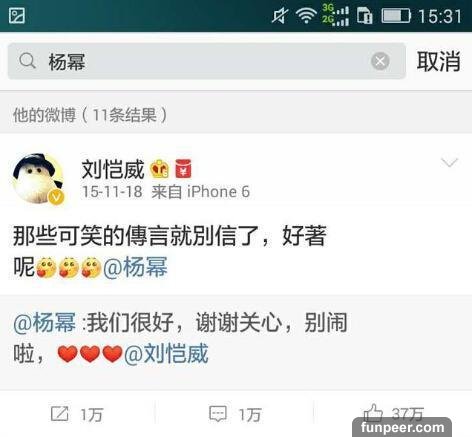Image resolution: width=472 pixels, height=437 pixels.
Task: Expand the post options chevron
Action: tap(449, 162)
